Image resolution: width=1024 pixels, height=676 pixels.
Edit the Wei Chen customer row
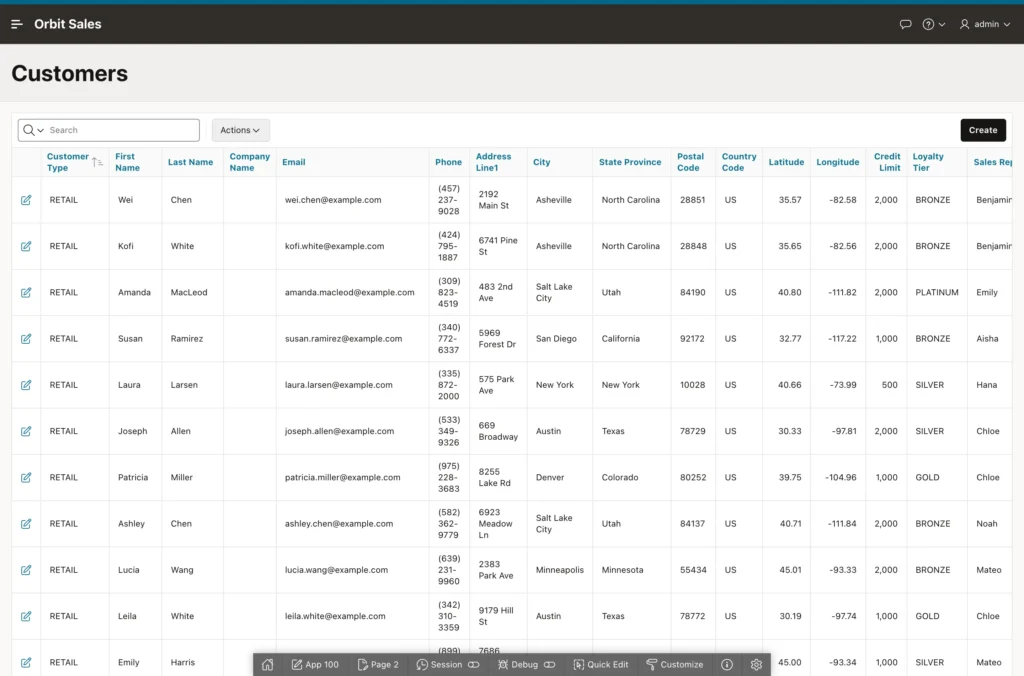(26, 200)
